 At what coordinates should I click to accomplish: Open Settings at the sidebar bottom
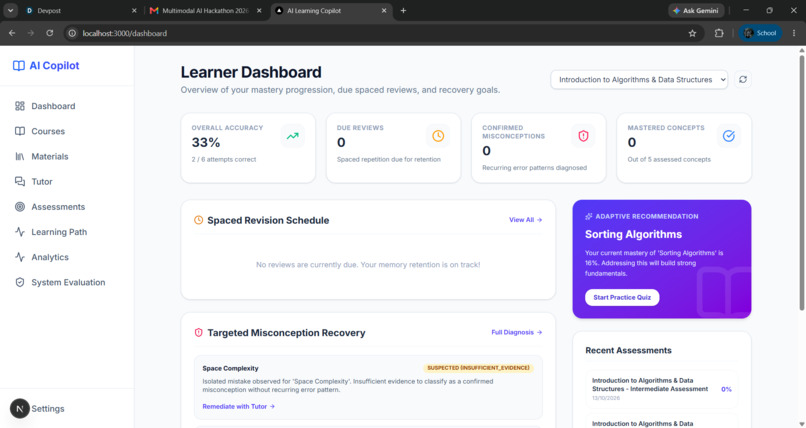coord(48,408)
